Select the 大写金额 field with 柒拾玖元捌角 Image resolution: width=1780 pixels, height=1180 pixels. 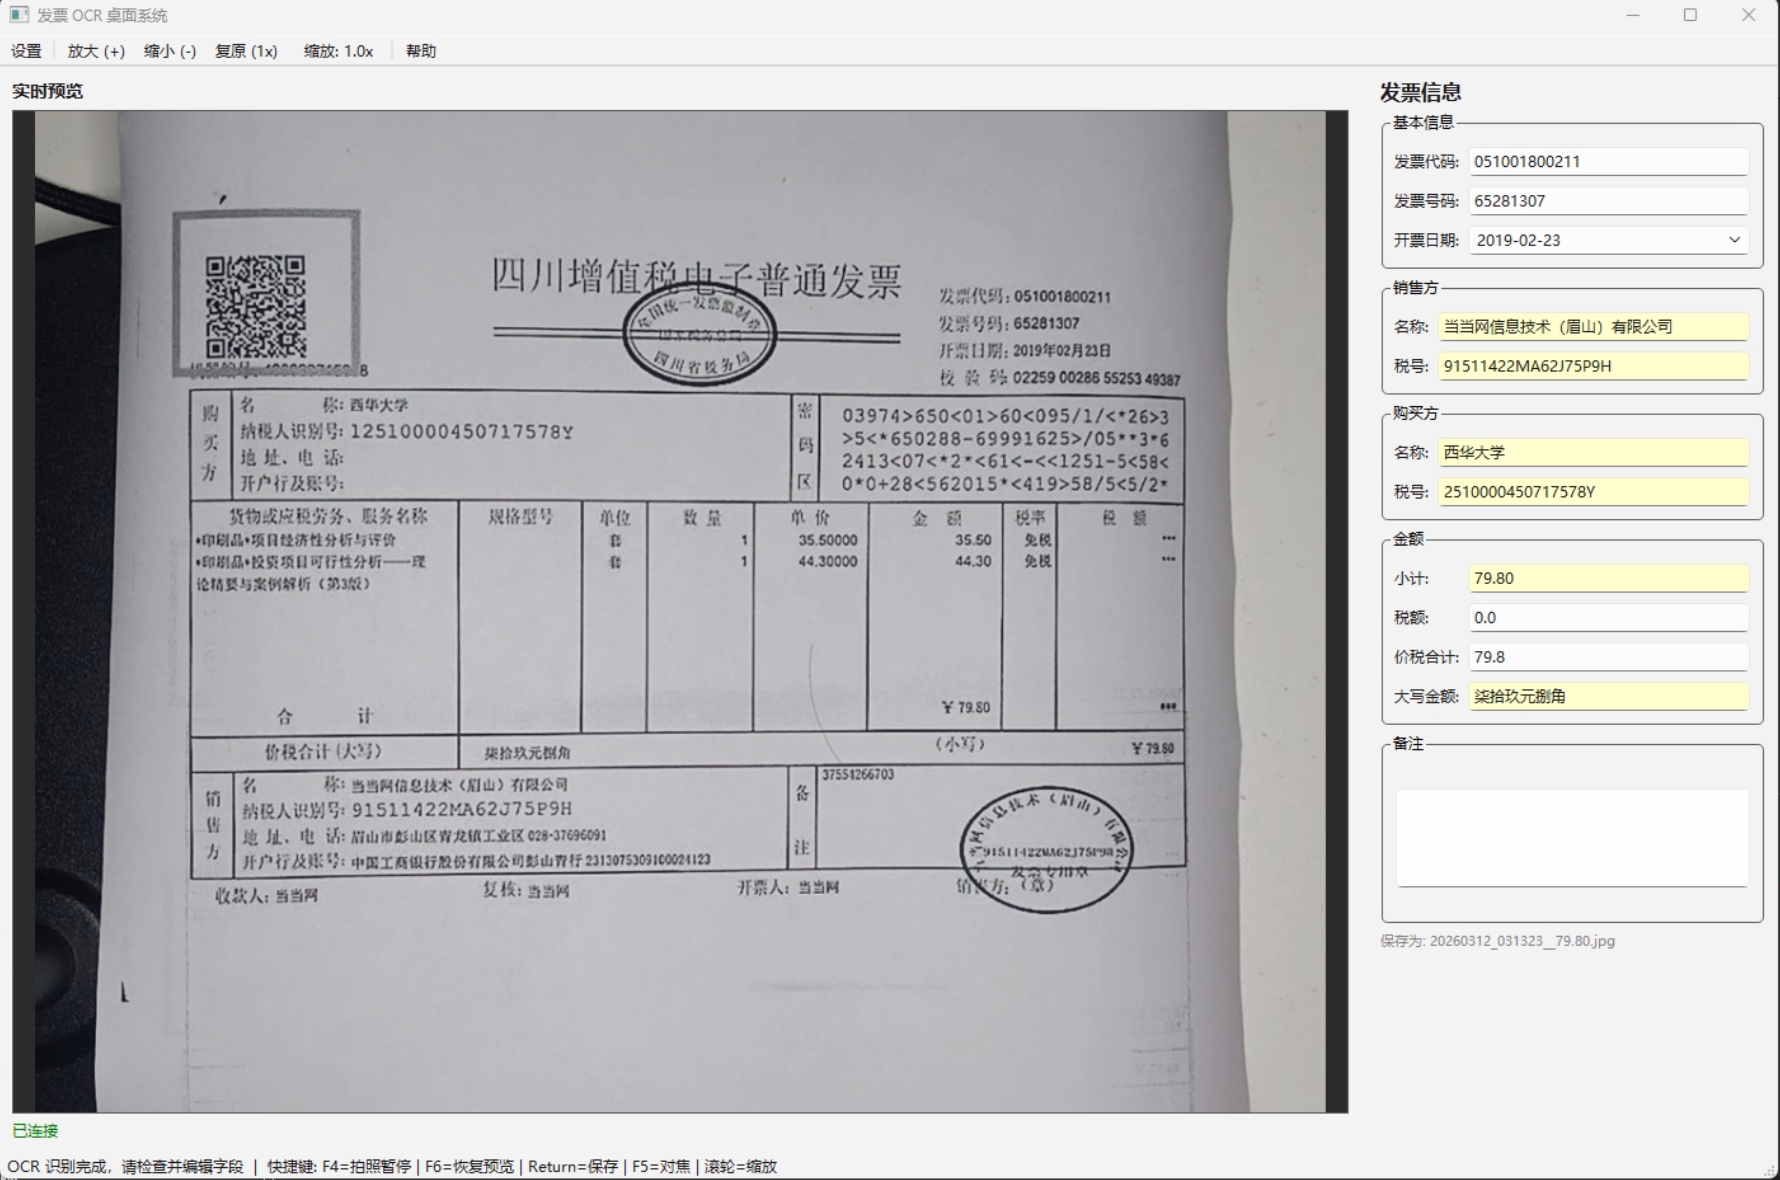[x=1607, y=697]
